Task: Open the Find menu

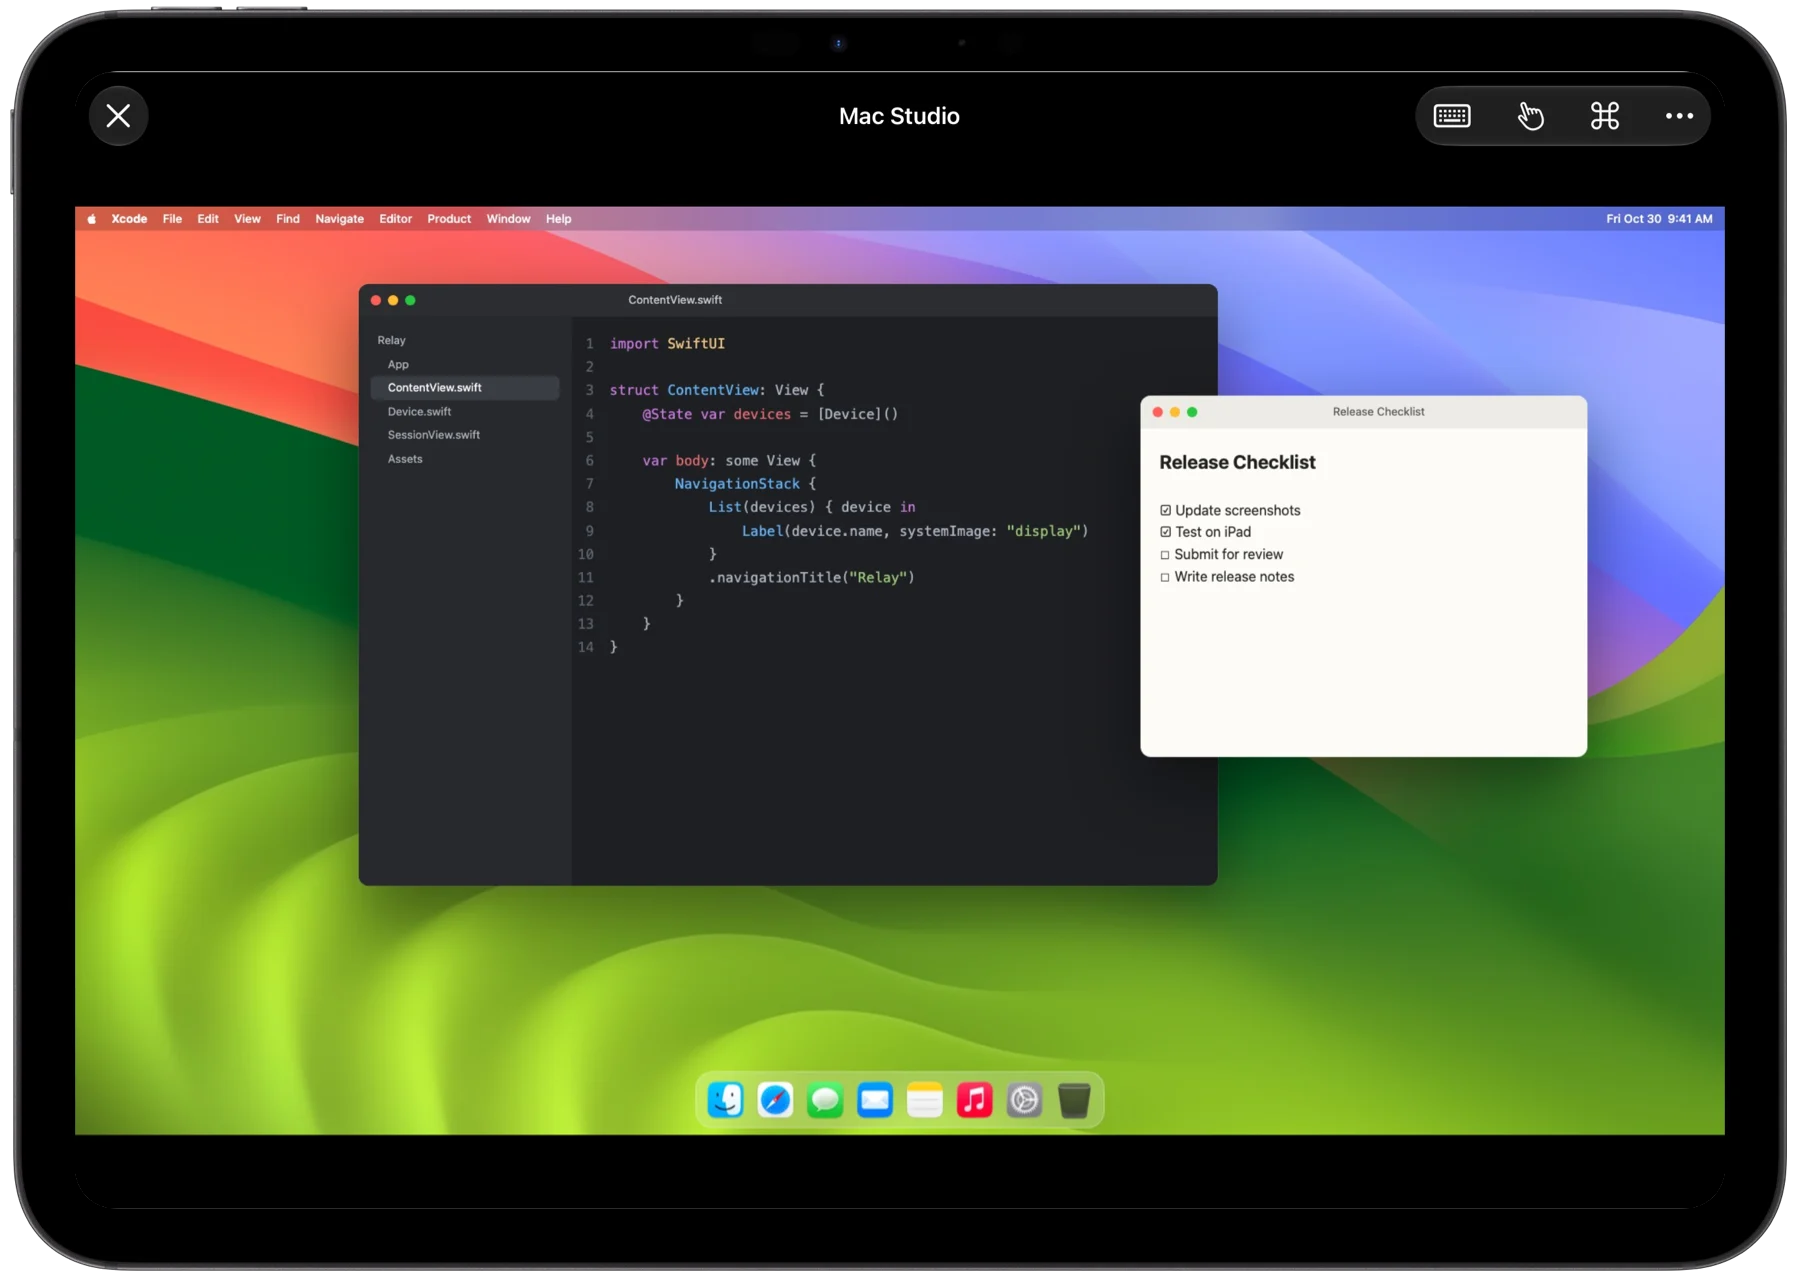Action: click(x=288, y=219)
